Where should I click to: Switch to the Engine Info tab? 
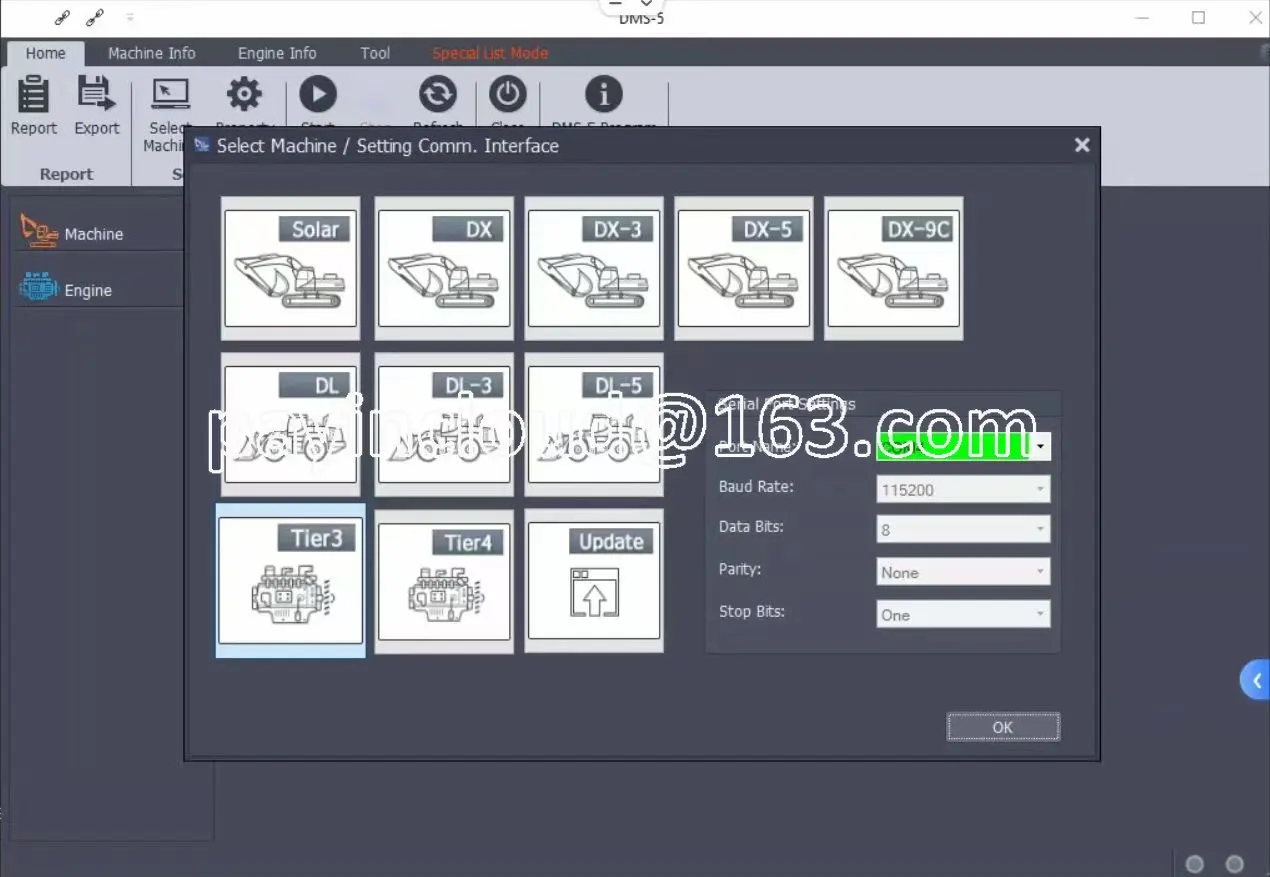pyautogui.click(x=277, y=53)
